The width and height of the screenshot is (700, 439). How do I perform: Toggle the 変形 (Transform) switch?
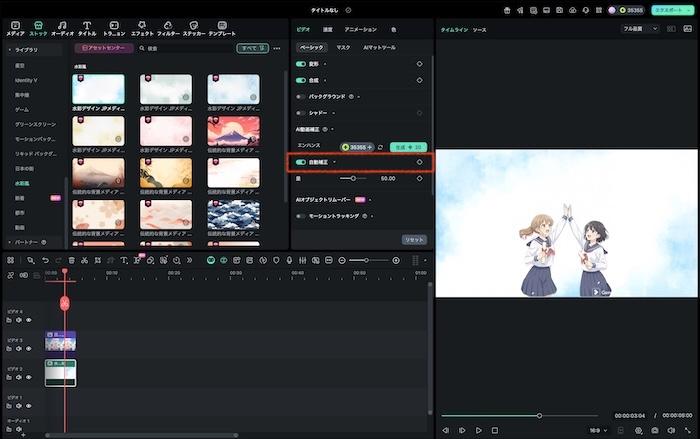point(301,64)
